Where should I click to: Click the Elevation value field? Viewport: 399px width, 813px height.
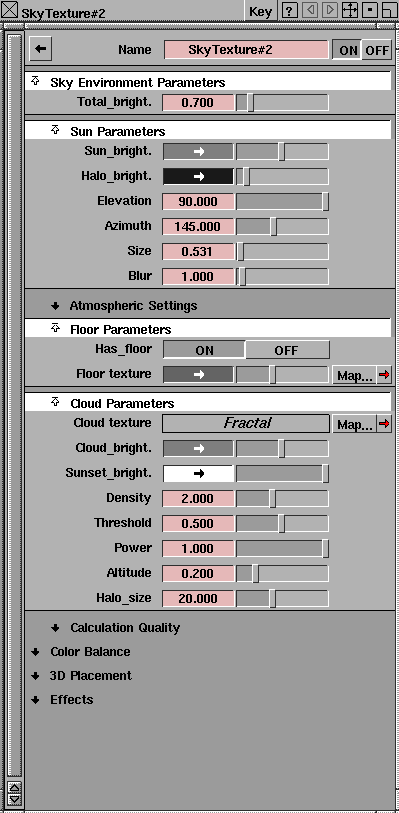tap(198, 201)
